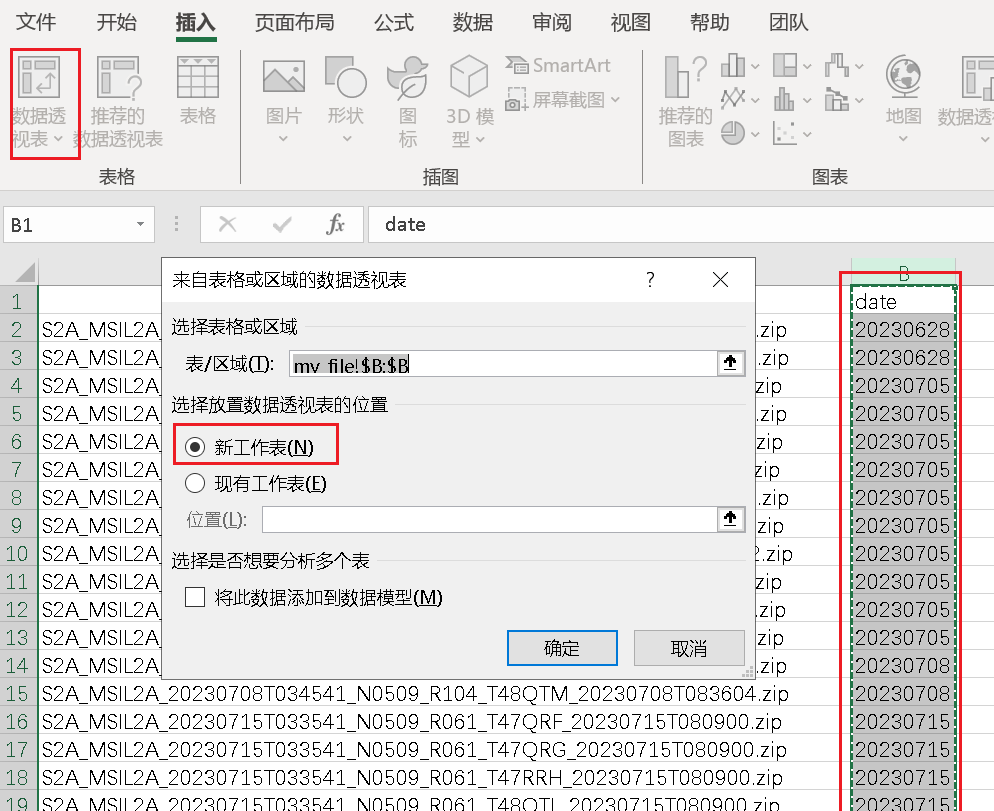Switch to the 审阅 tab

[x=552, y=22]
